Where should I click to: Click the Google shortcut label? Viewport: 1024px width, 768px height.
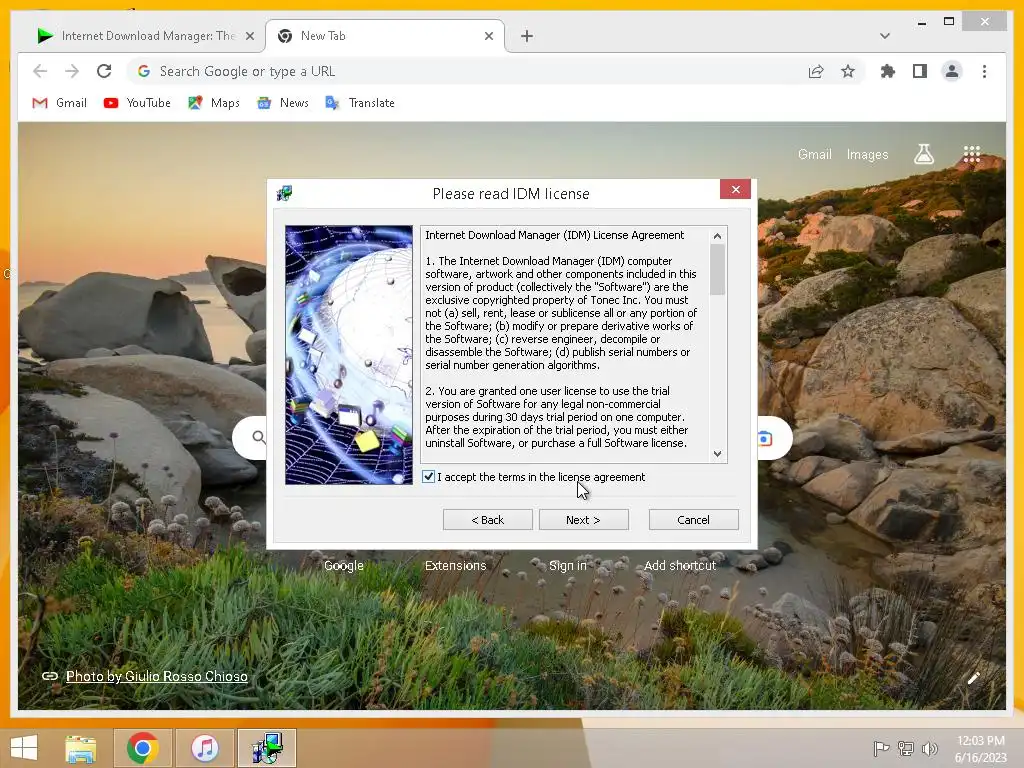(x=344, y=566)
